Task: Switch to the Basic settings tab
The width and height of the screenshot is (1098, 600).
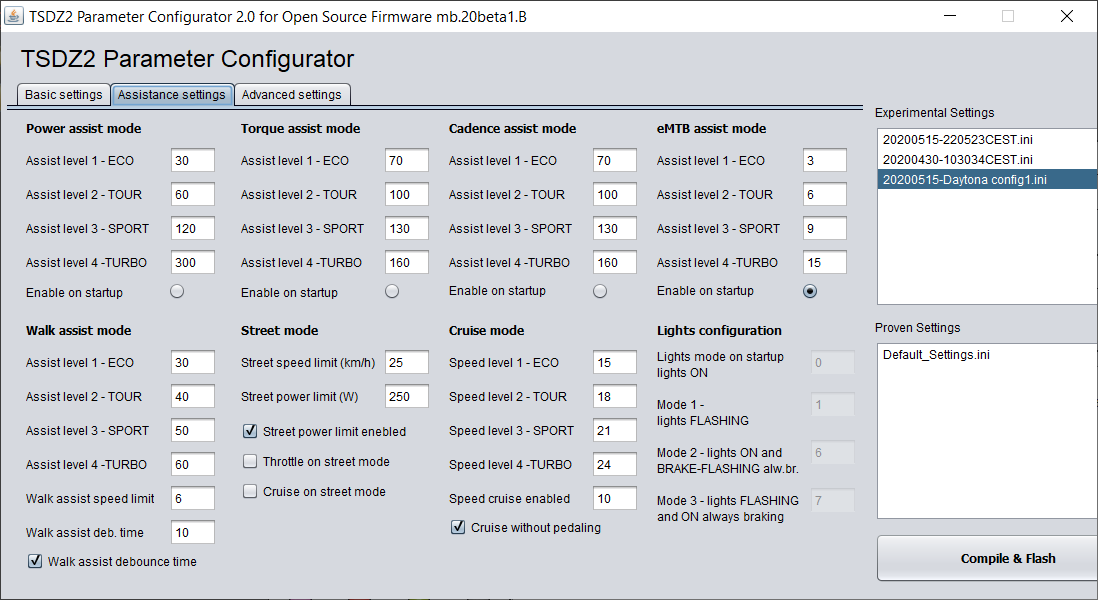Action: (64, 95)
